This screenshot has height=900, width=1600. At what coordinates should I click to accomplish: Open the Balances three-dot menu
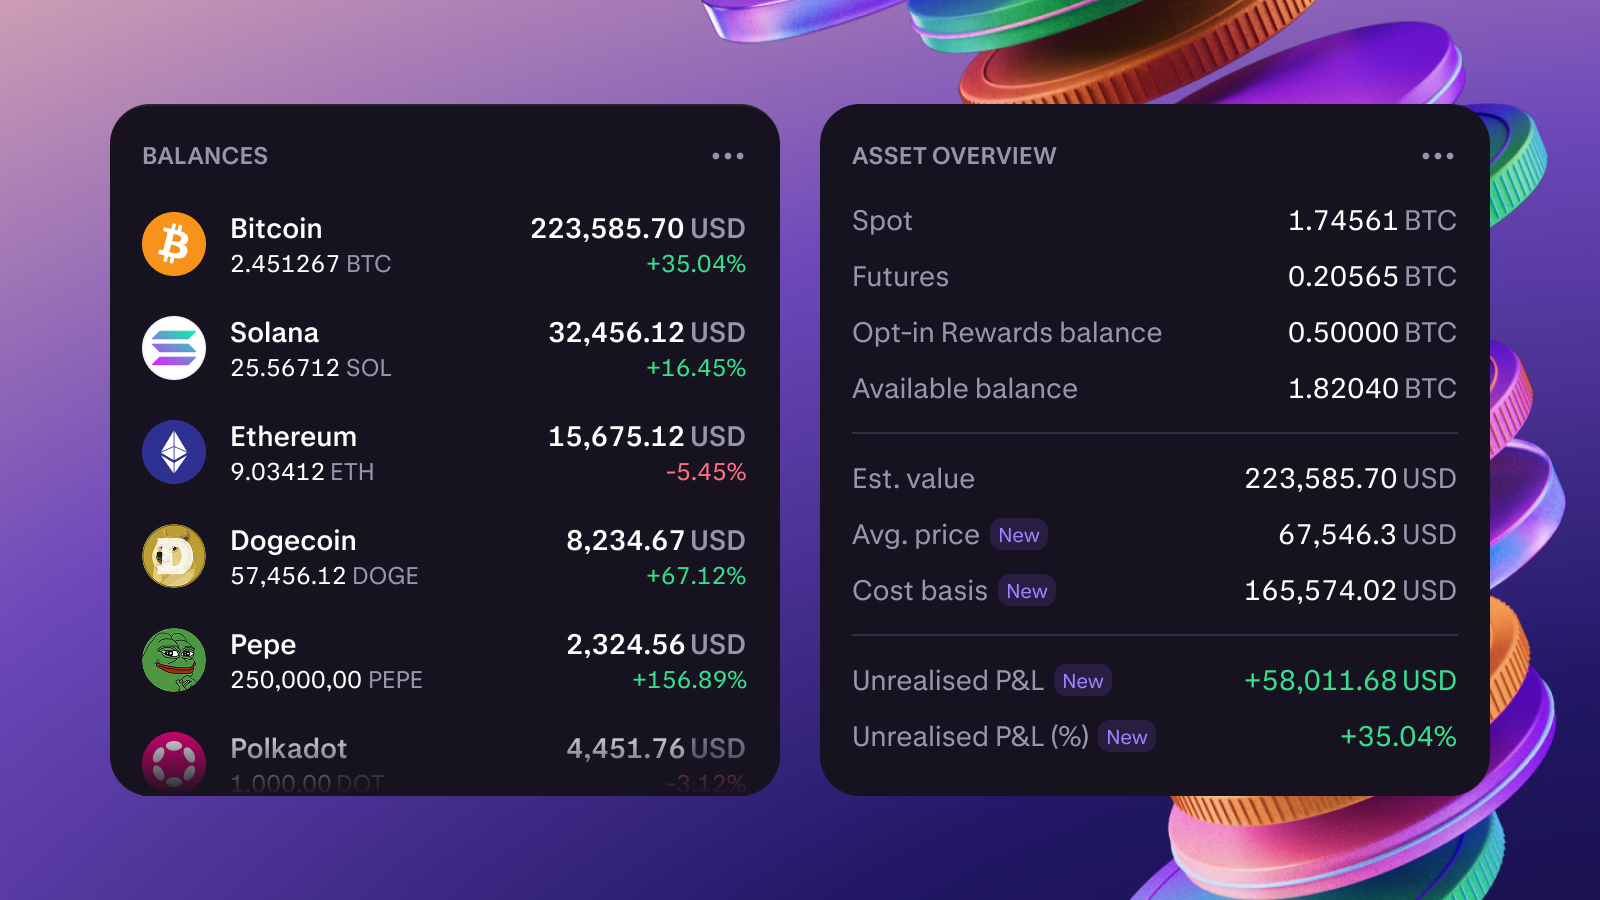728,156
